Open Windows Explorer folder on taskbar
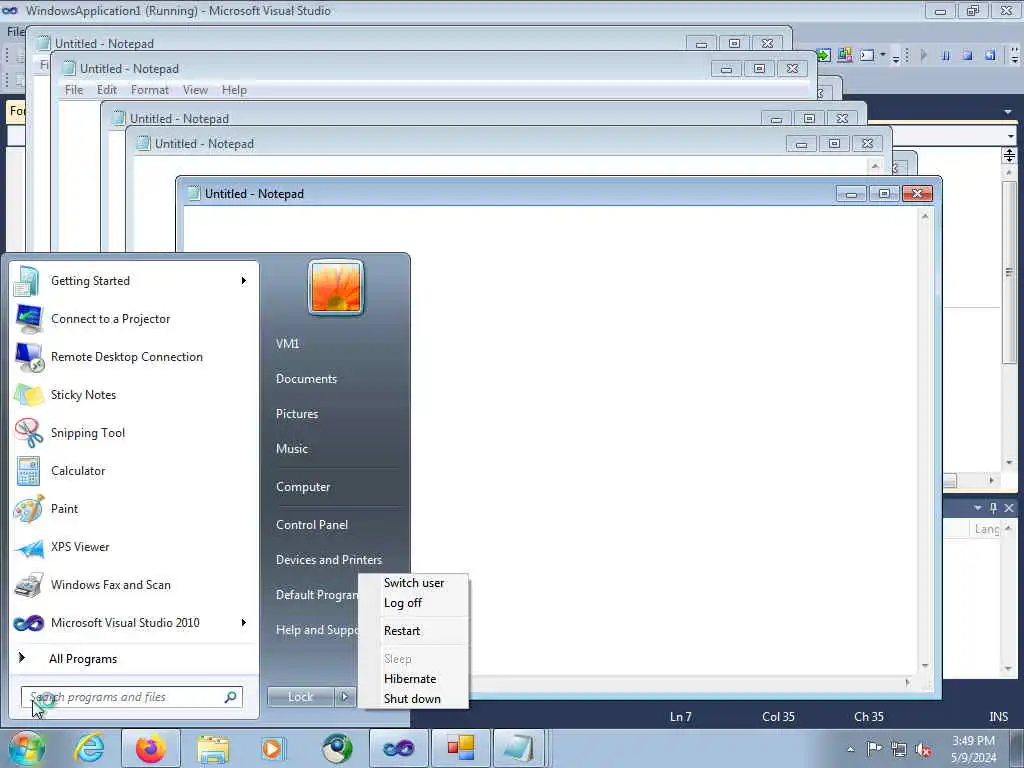The image size is (1024, 768). [x=213, y=748]
